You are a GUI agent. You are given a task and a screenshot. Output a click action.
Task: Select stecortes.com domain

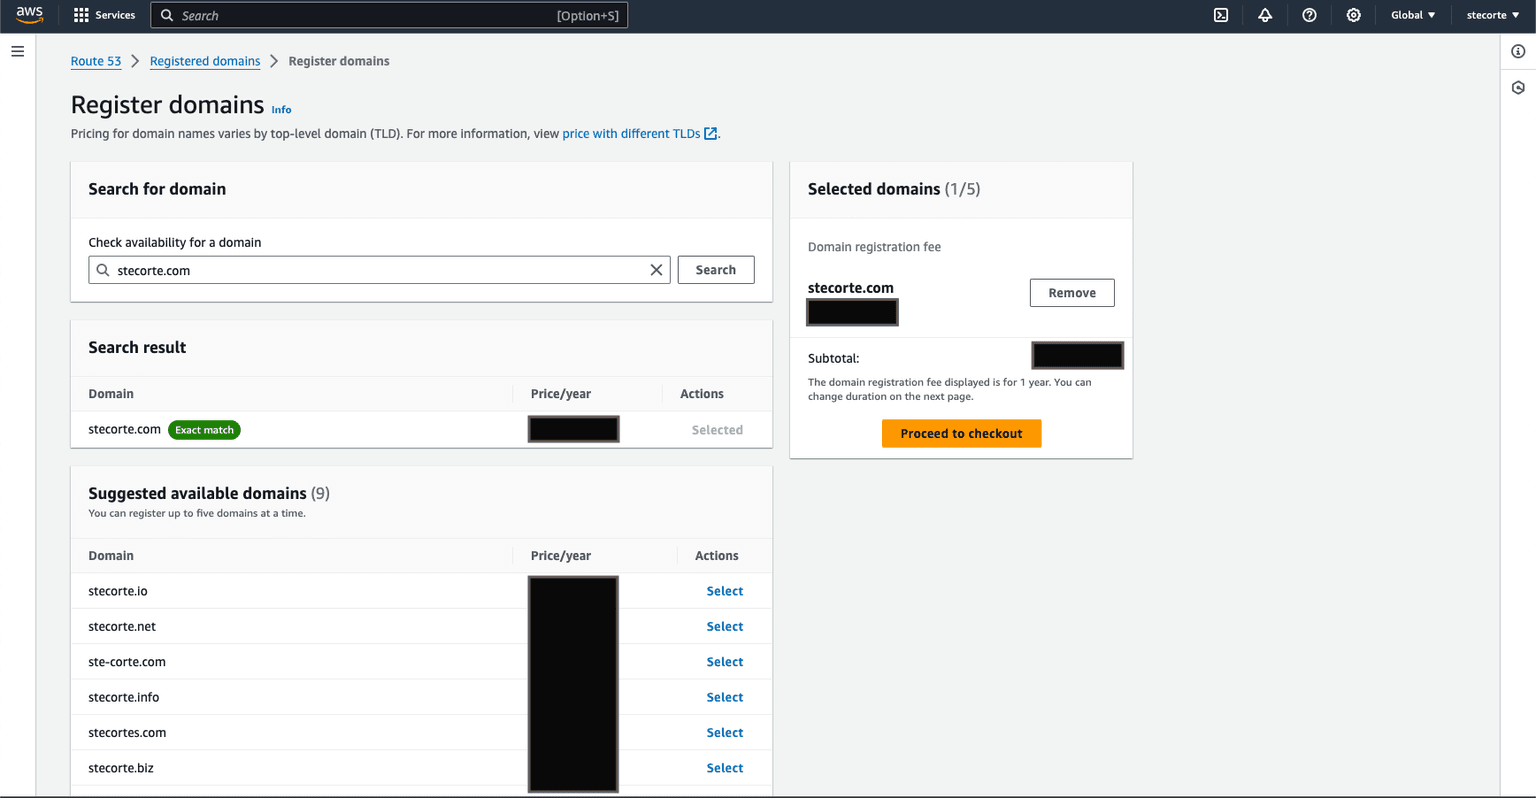click(725, 733)
